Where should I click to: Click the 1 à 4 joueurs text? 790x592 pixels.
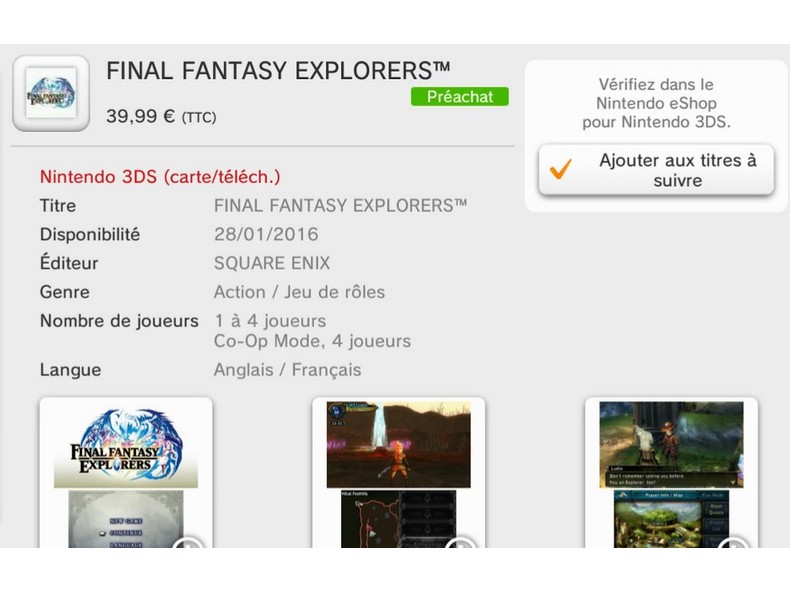(x=270, y=321)
